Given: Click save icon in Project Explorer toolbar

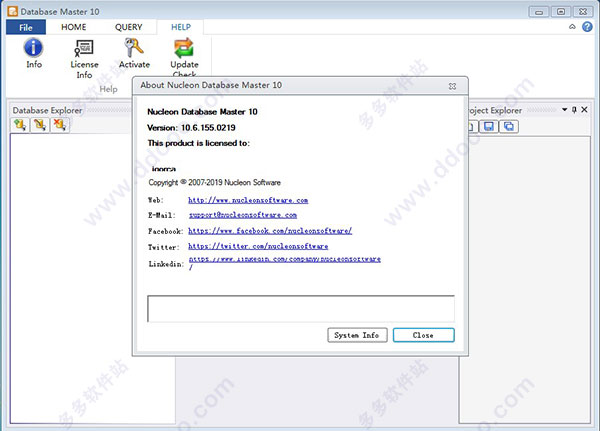Looking at the screenshot, I should 489,126.
